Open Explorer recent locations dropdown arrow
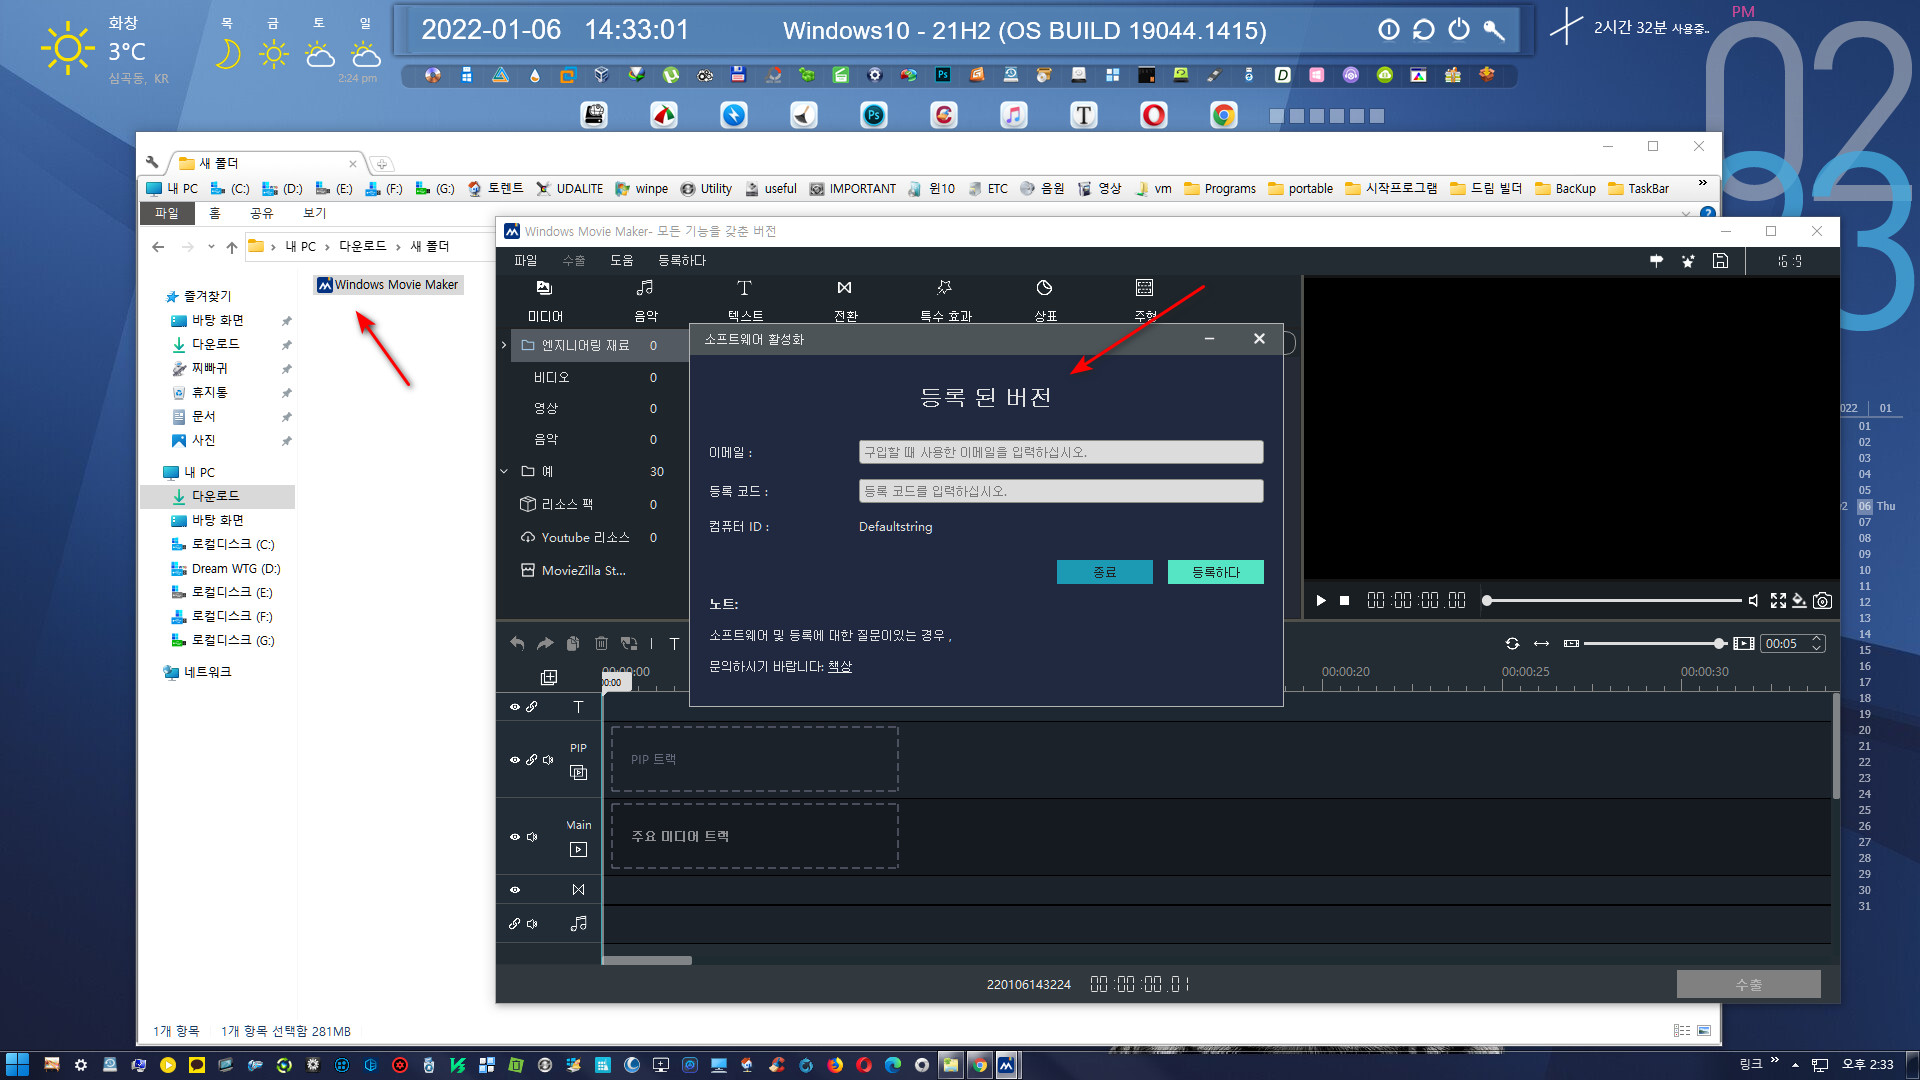 211,247
